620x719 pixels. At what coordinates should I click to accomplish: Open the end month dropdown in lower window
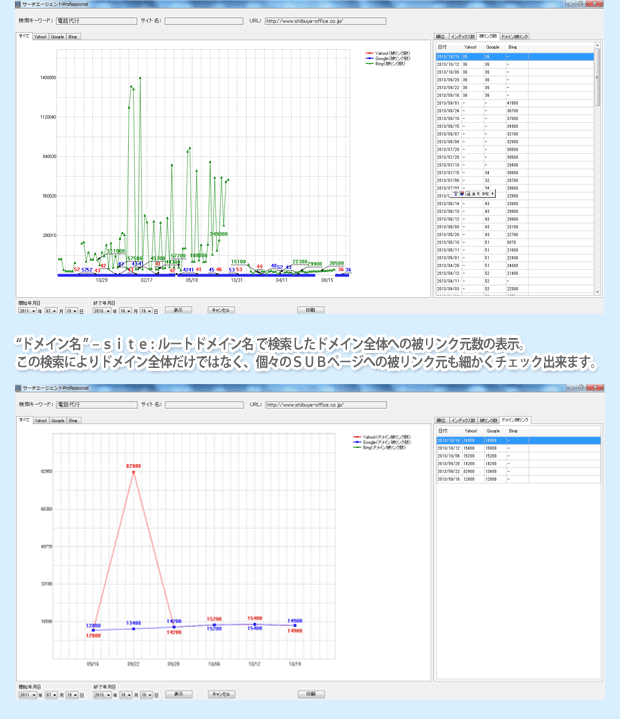tap(126, 695)
